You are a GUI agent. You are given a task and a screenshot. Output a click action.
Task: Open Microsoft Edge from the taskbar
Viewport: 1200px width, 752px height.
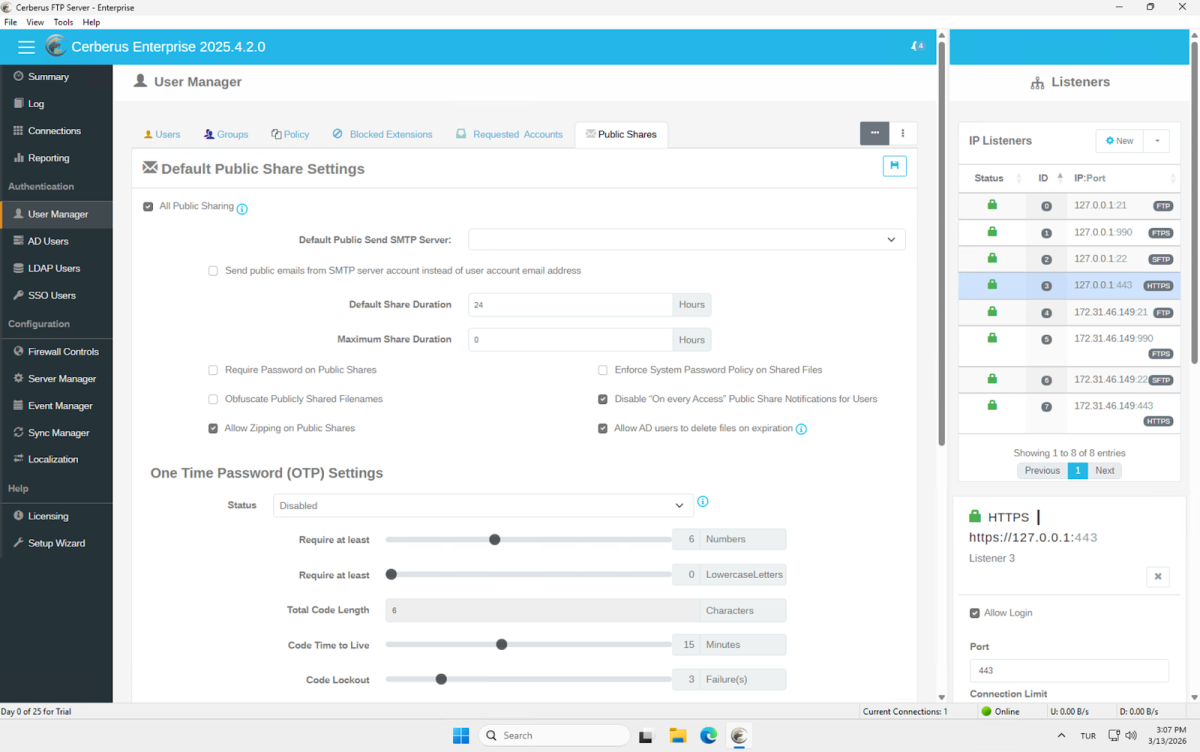(708, 735)
